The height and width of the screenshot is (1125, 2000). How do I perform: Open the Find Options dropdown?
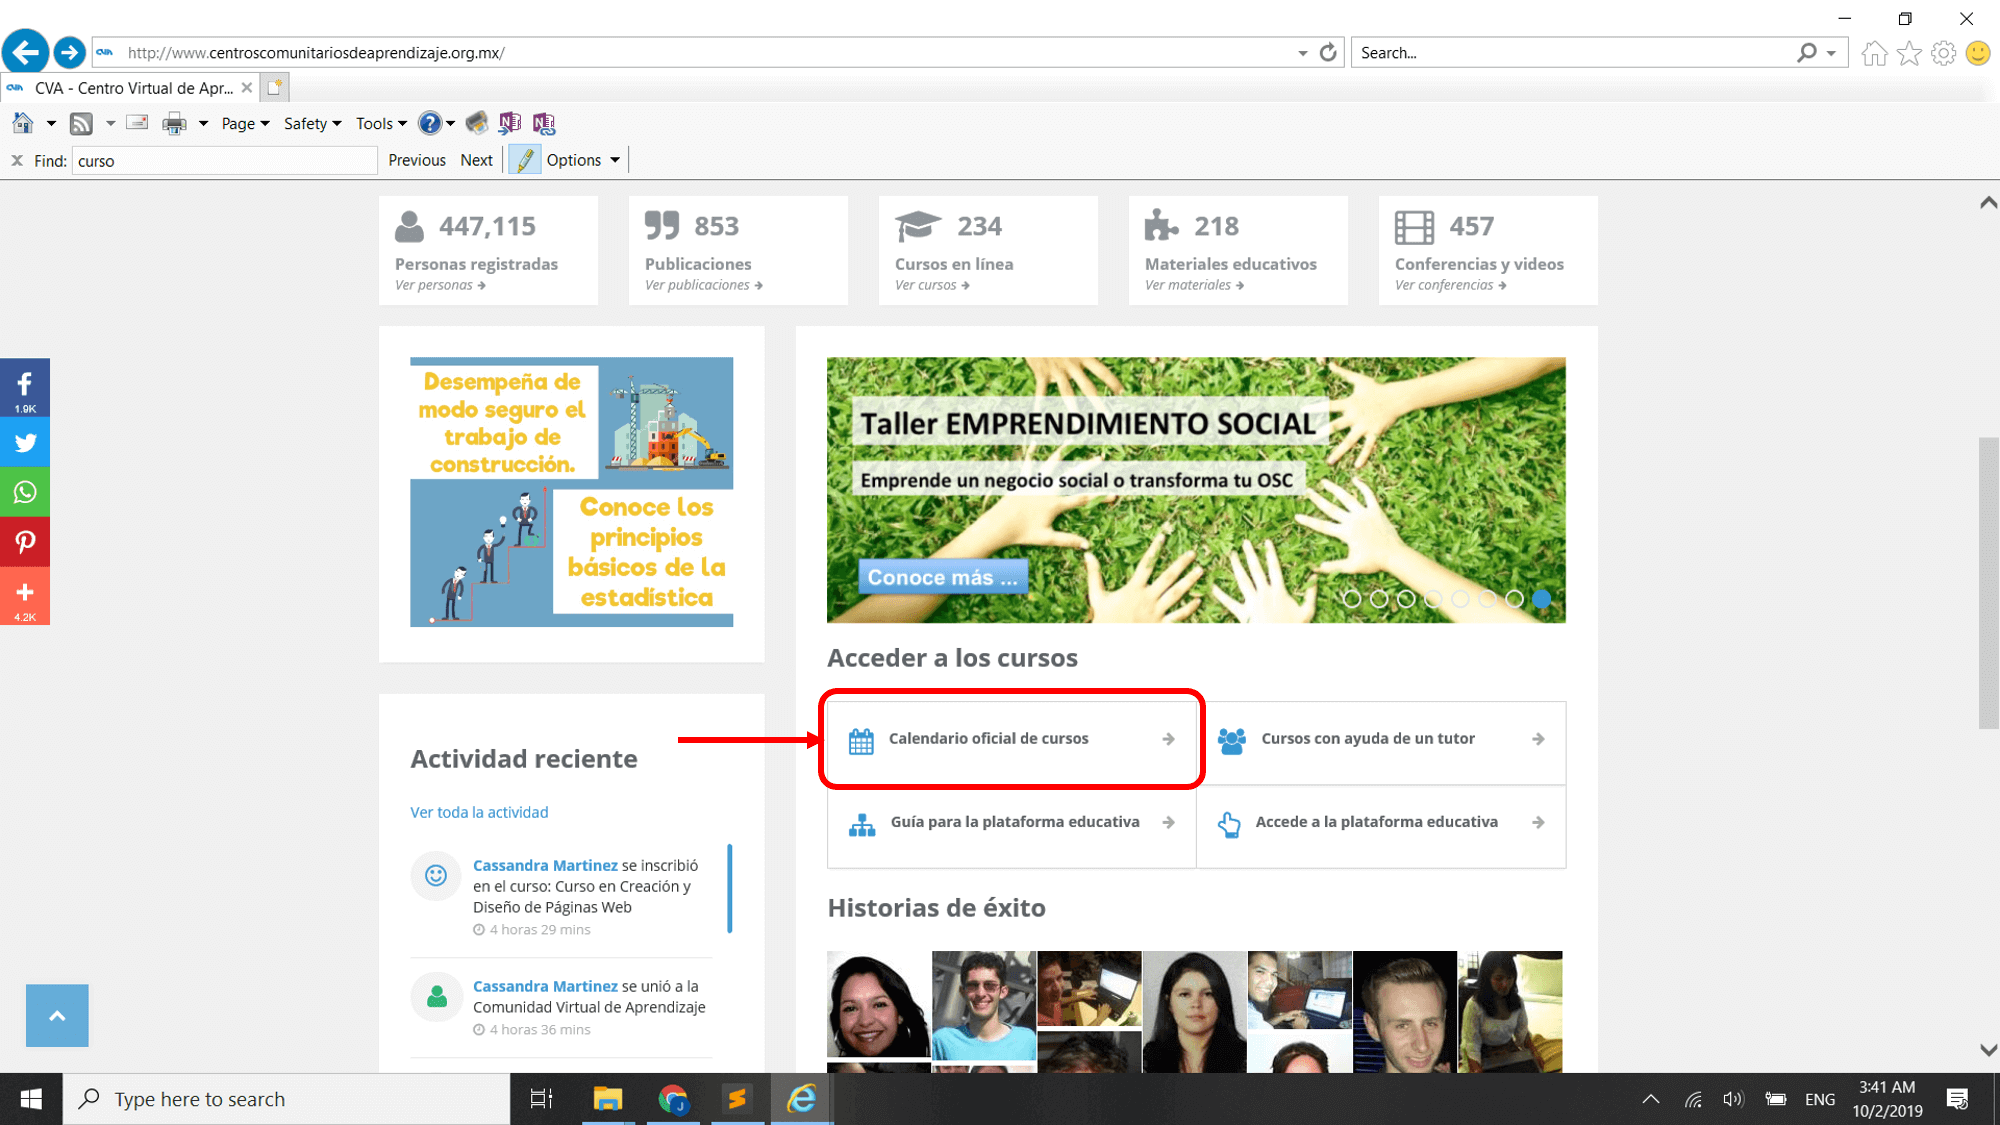tap(583, 160)
